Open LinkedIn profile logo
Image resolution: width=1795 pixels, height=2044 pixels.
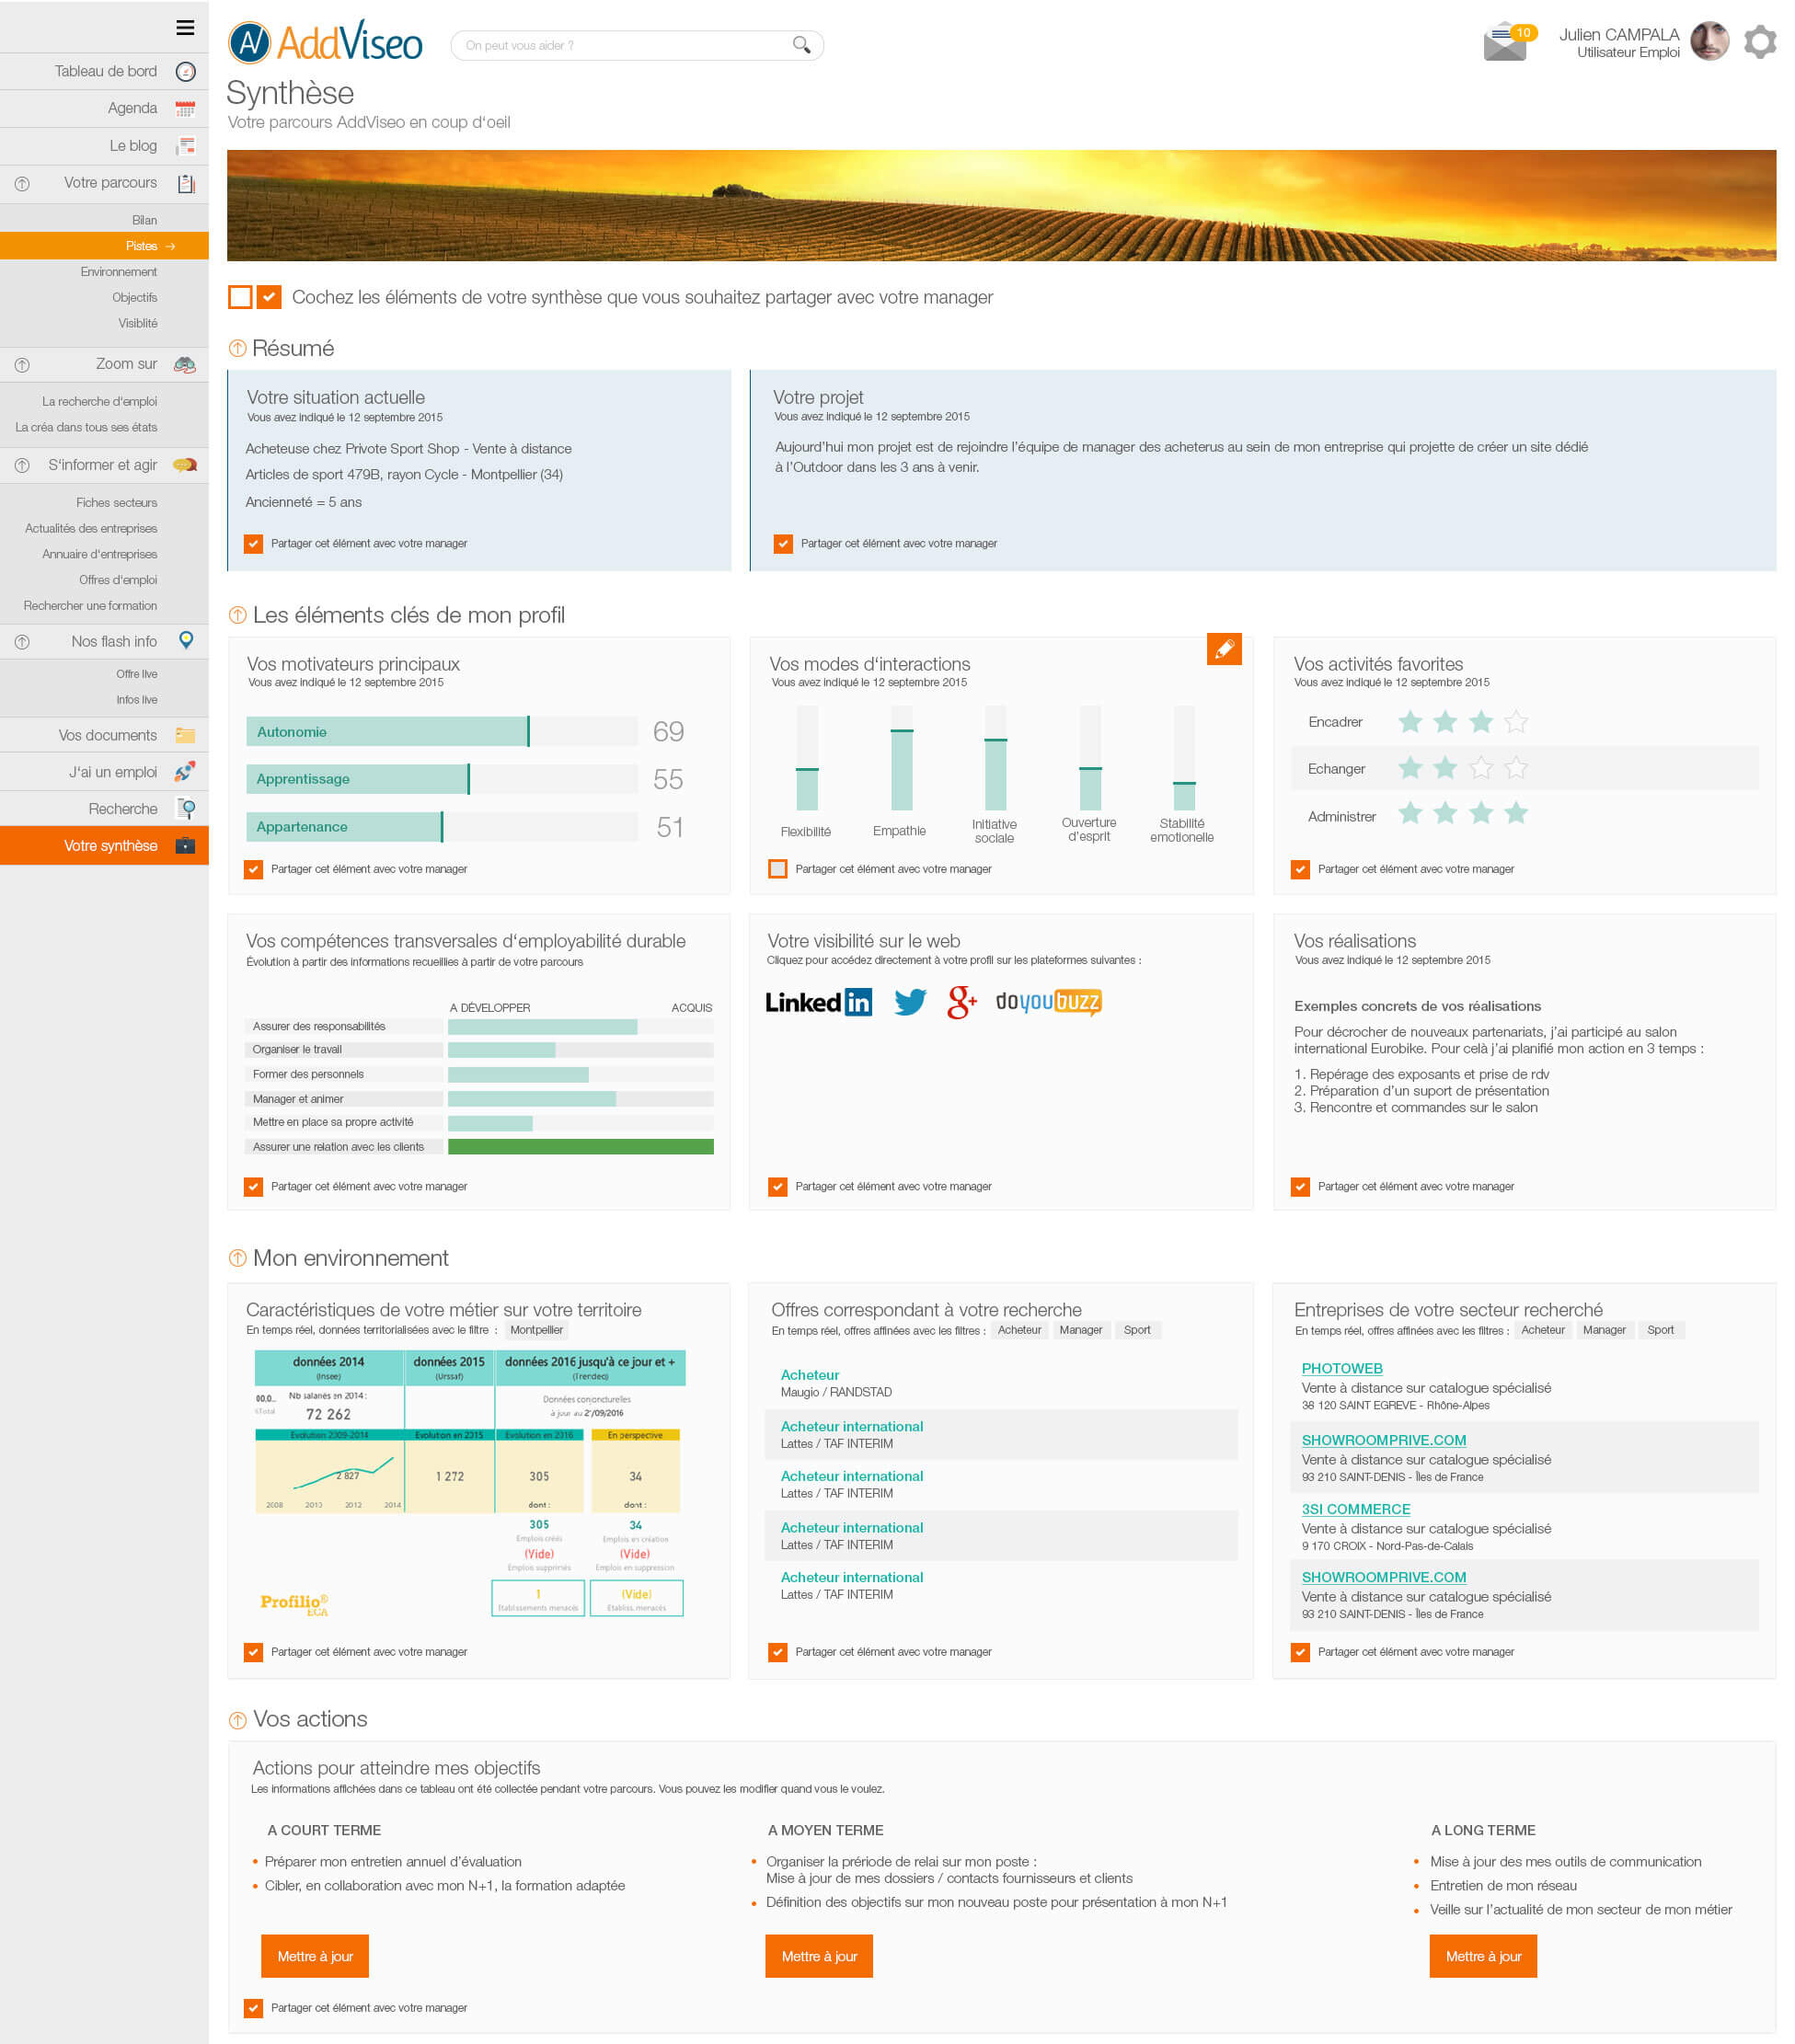click(818, 1002)
